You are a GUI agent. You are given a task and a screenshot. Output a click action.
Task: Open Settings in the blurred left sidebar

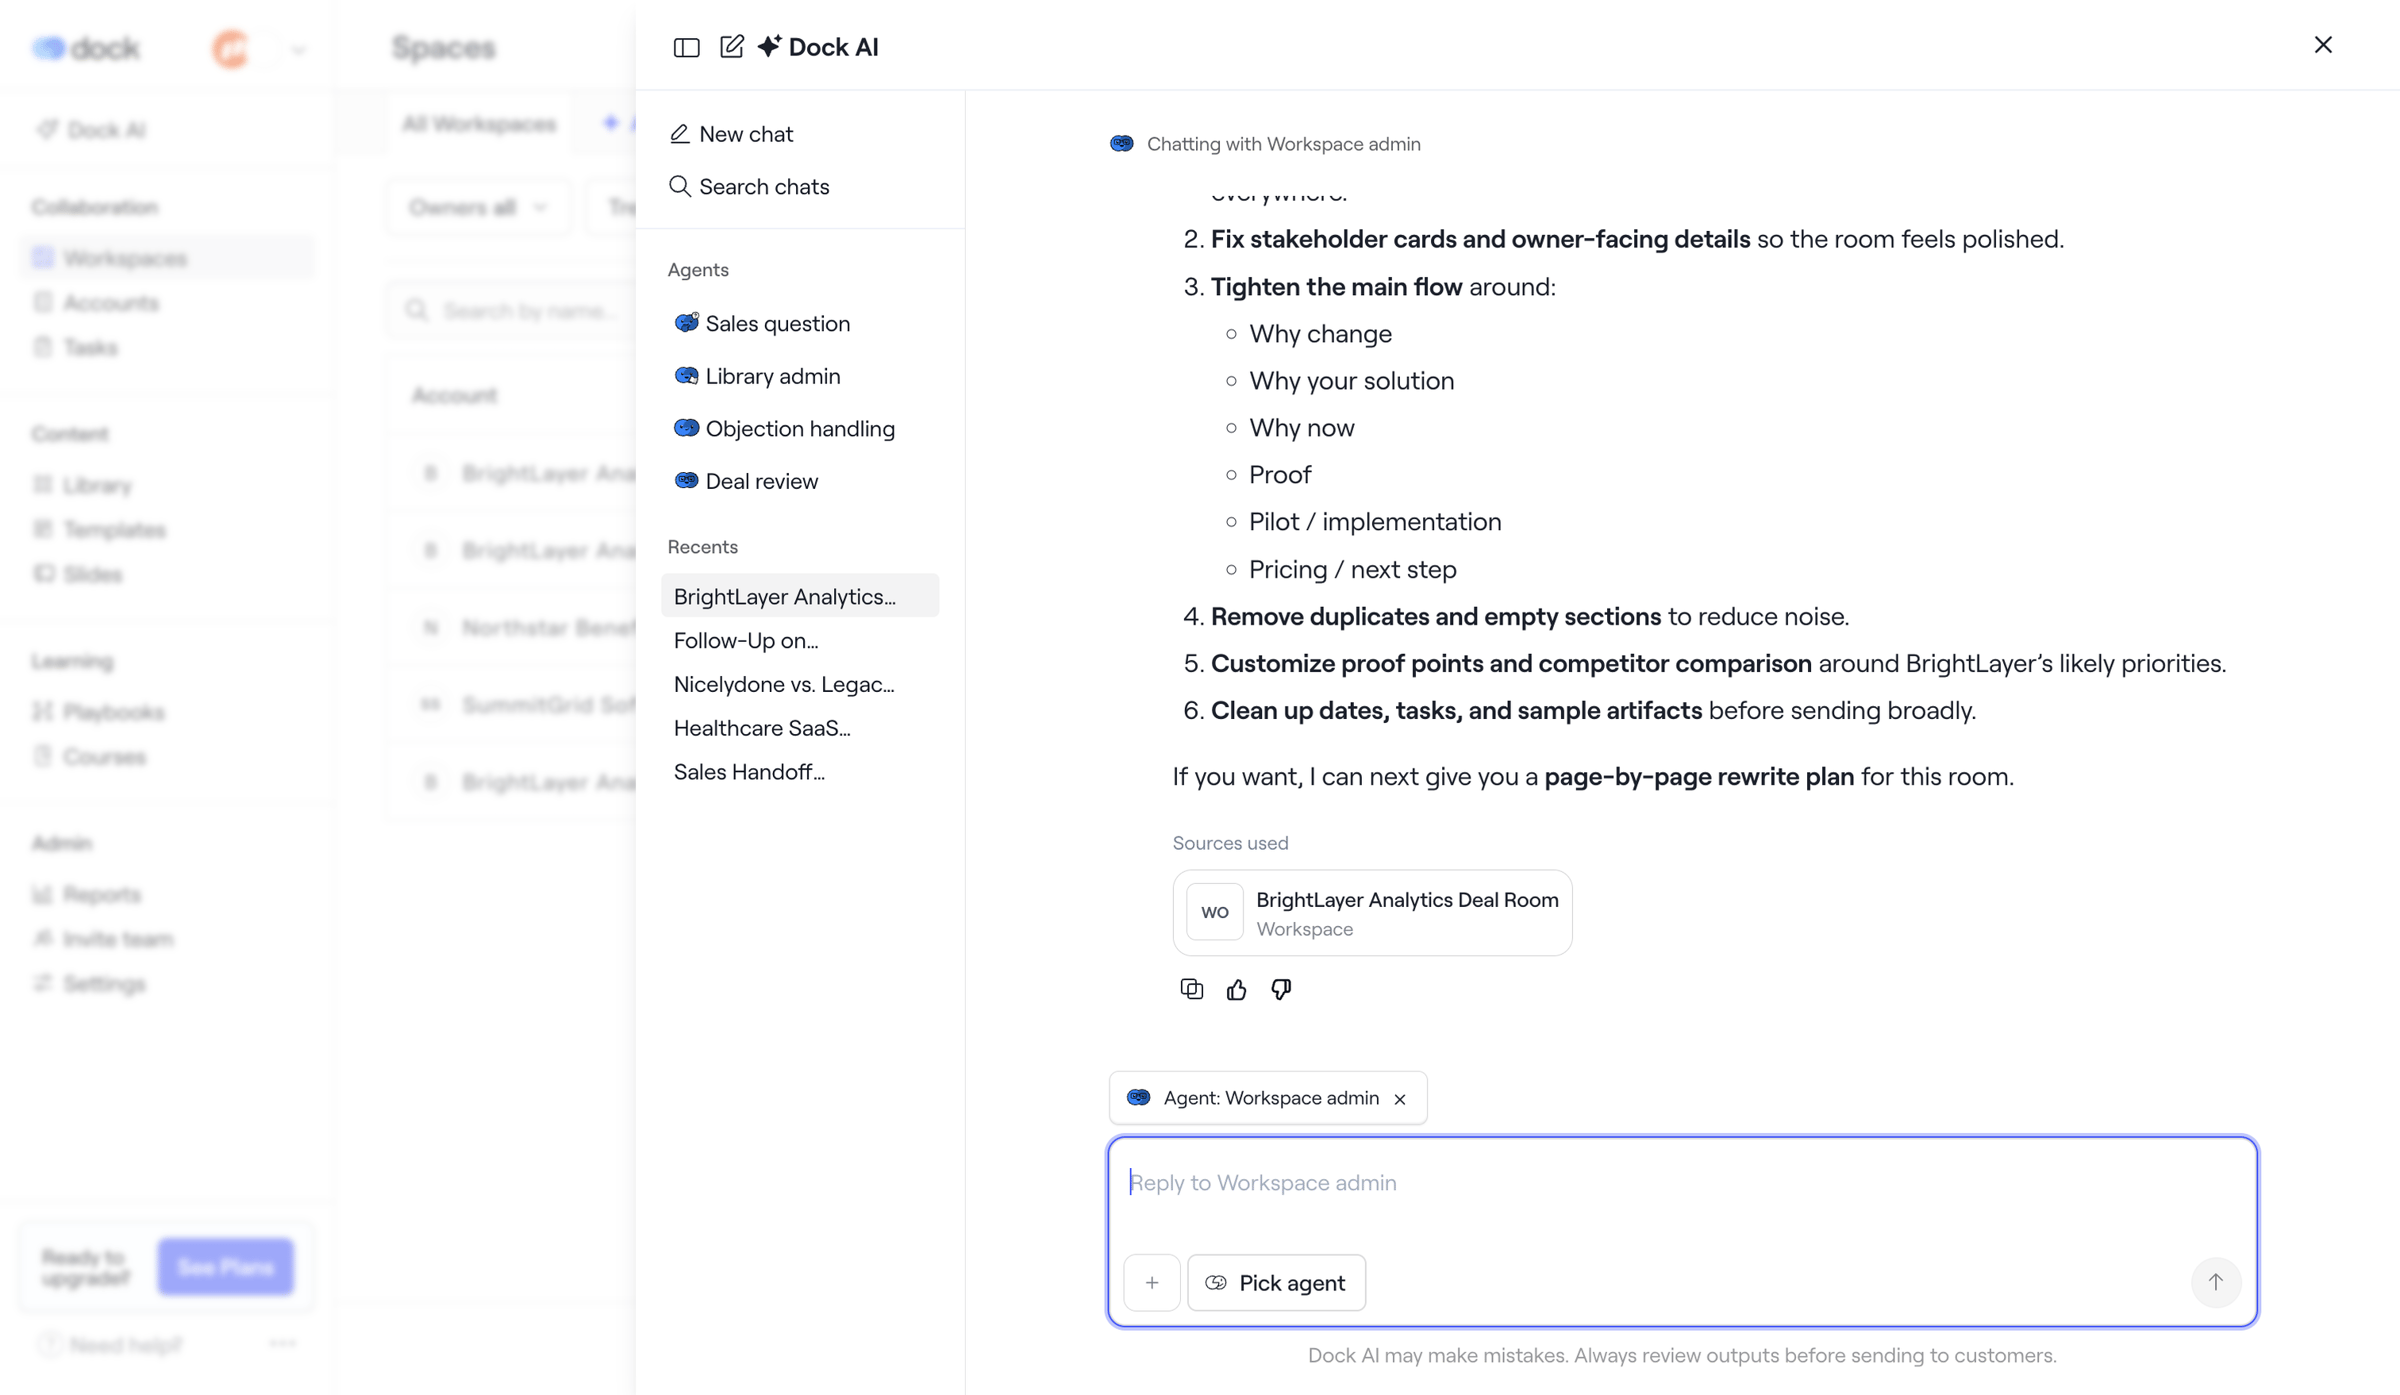point(104,985)
